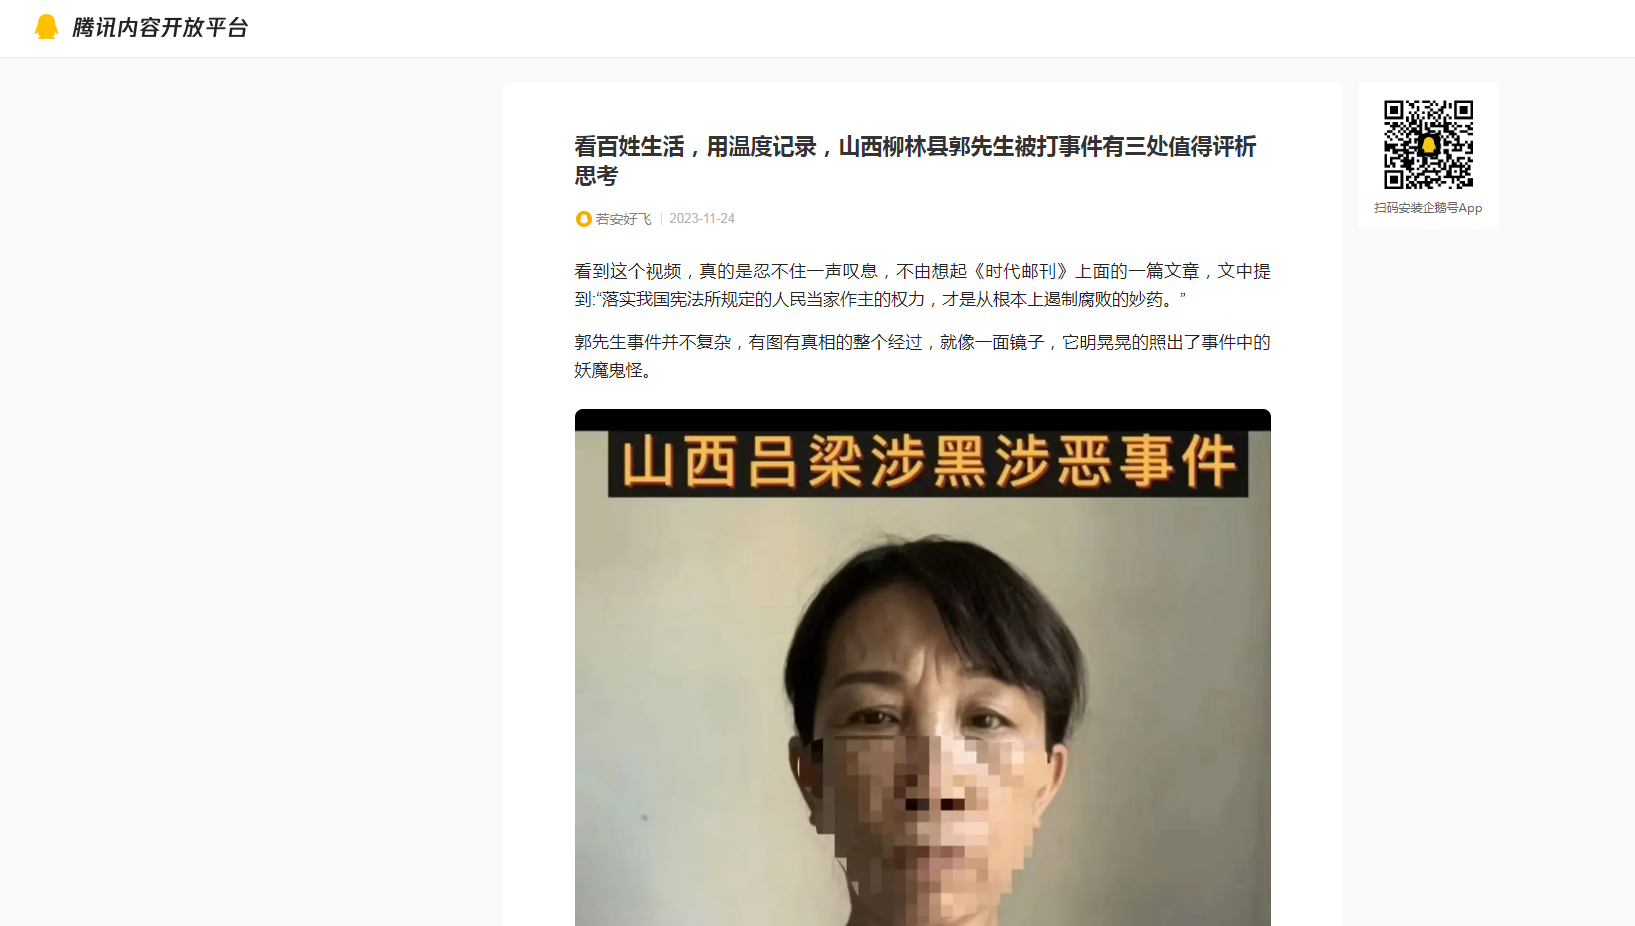
Task: Click the first paragraph starting 看到这个视频
Action: point(923,285)
